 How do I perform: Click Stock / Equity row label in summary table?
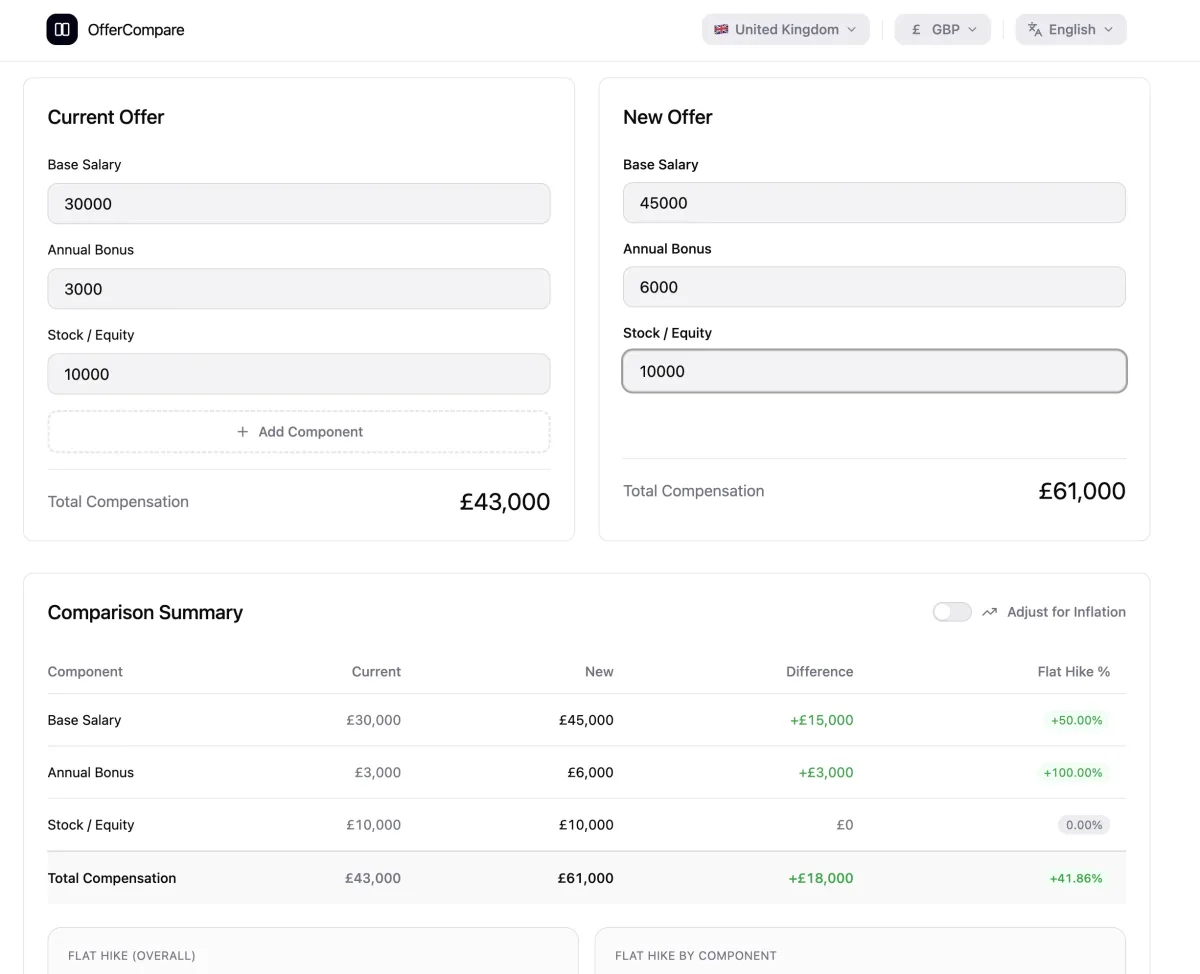(x=91, y=825)
